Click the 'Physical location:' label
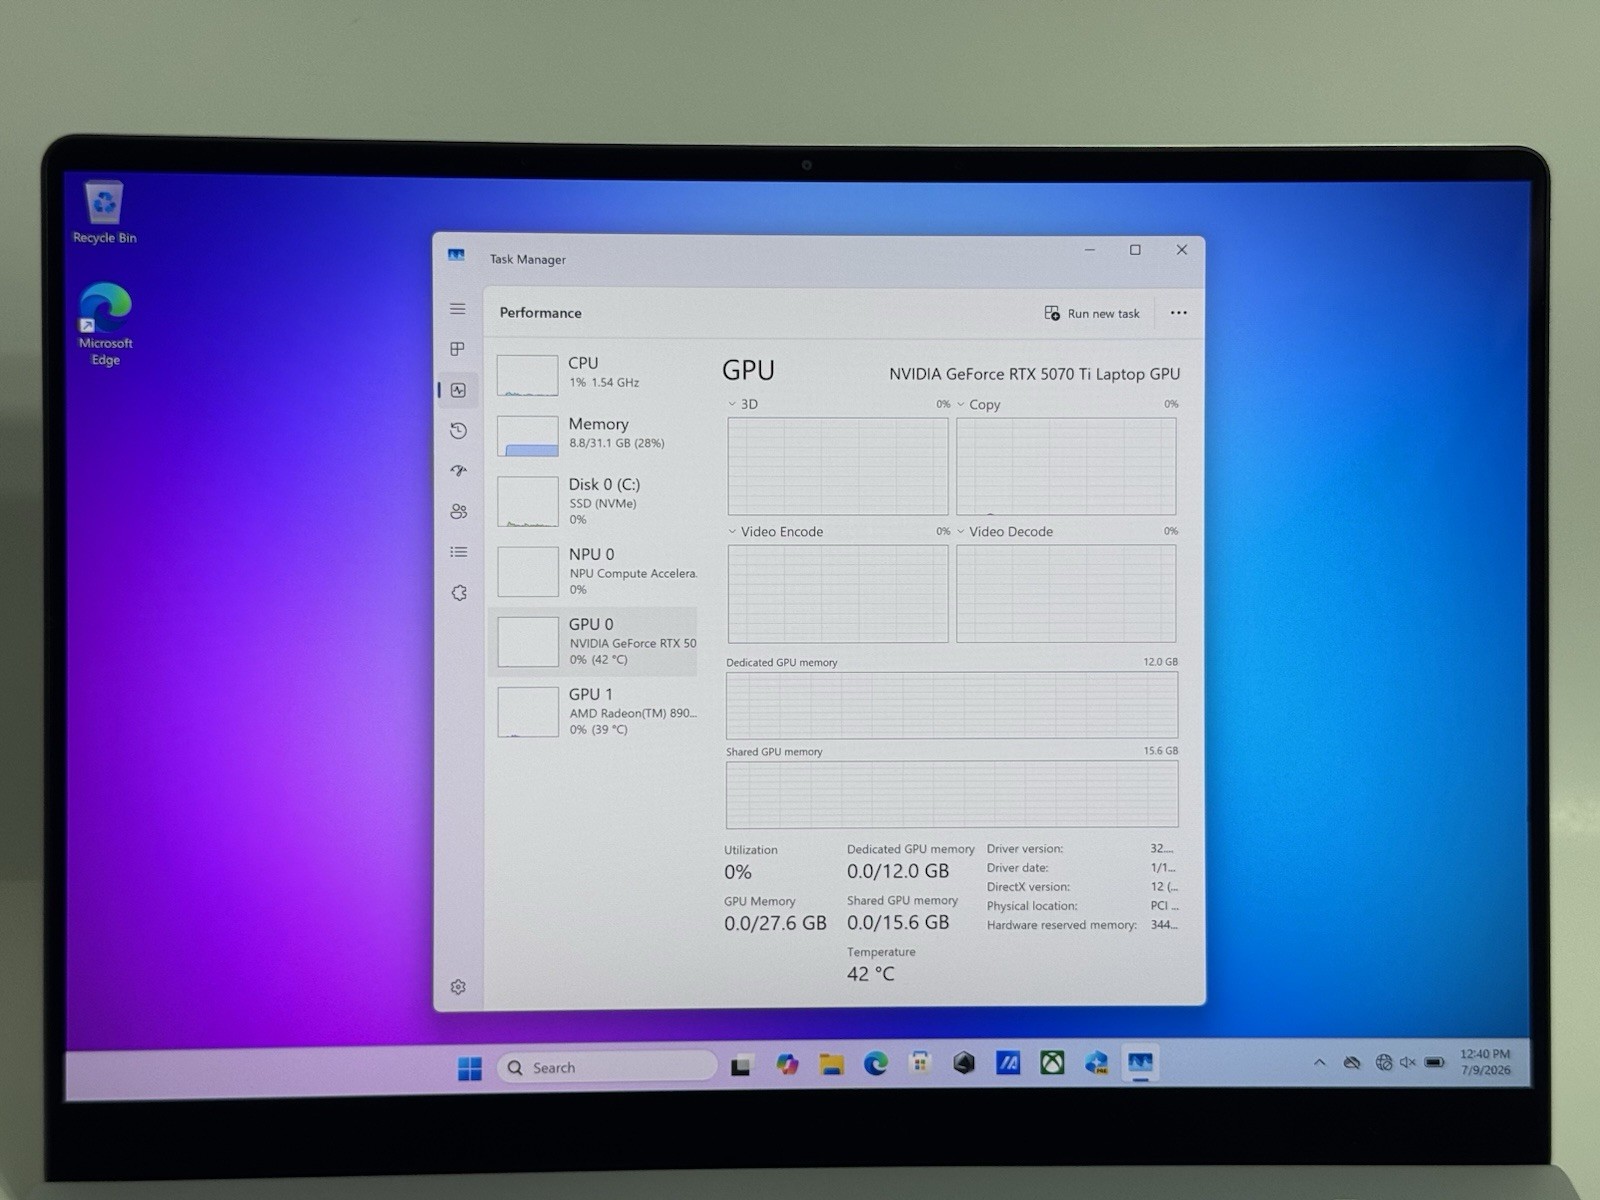Screen dimensions: 1600x1200 pyautogui.click(x=1032, y=906)
